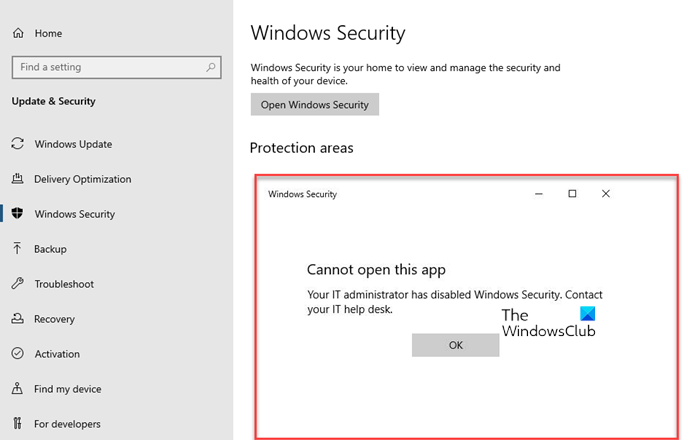This screenshot has width=700, height=440.
Task: Click the Home icon in sidebar
Action: (x=18, y=34)
